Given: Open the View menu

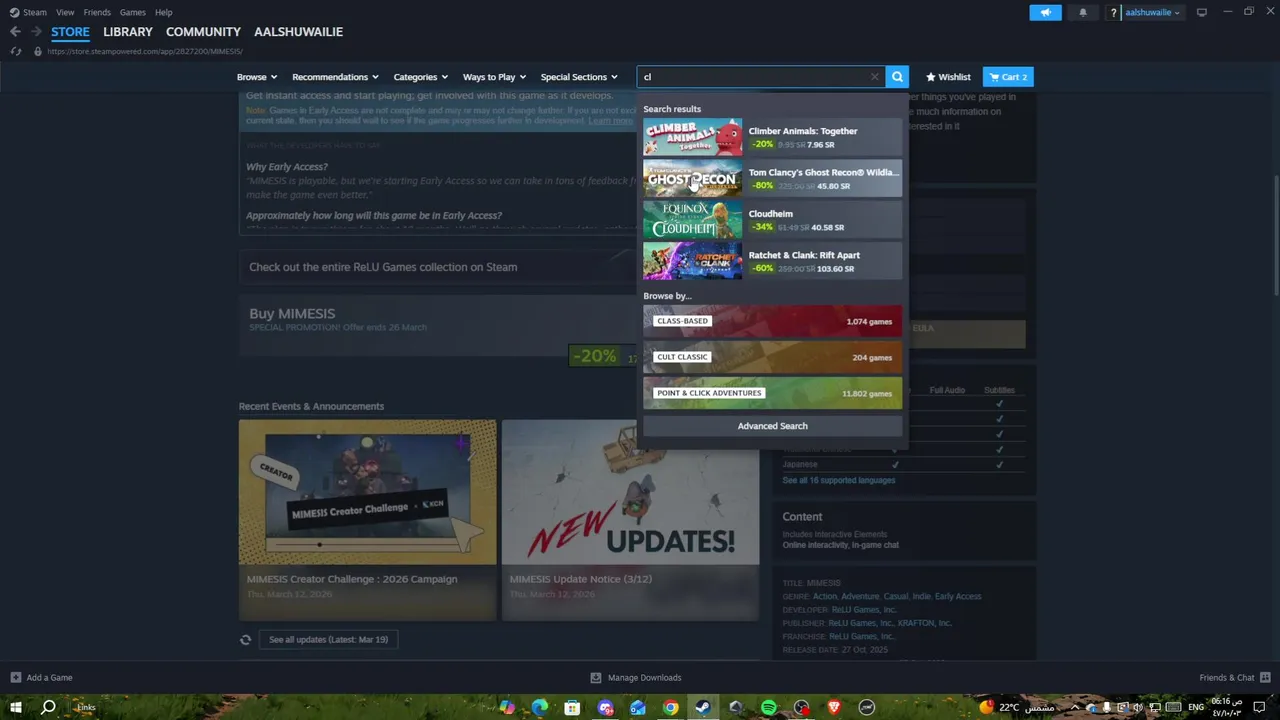Looking at the screenshot, I should tap(65, 12).
